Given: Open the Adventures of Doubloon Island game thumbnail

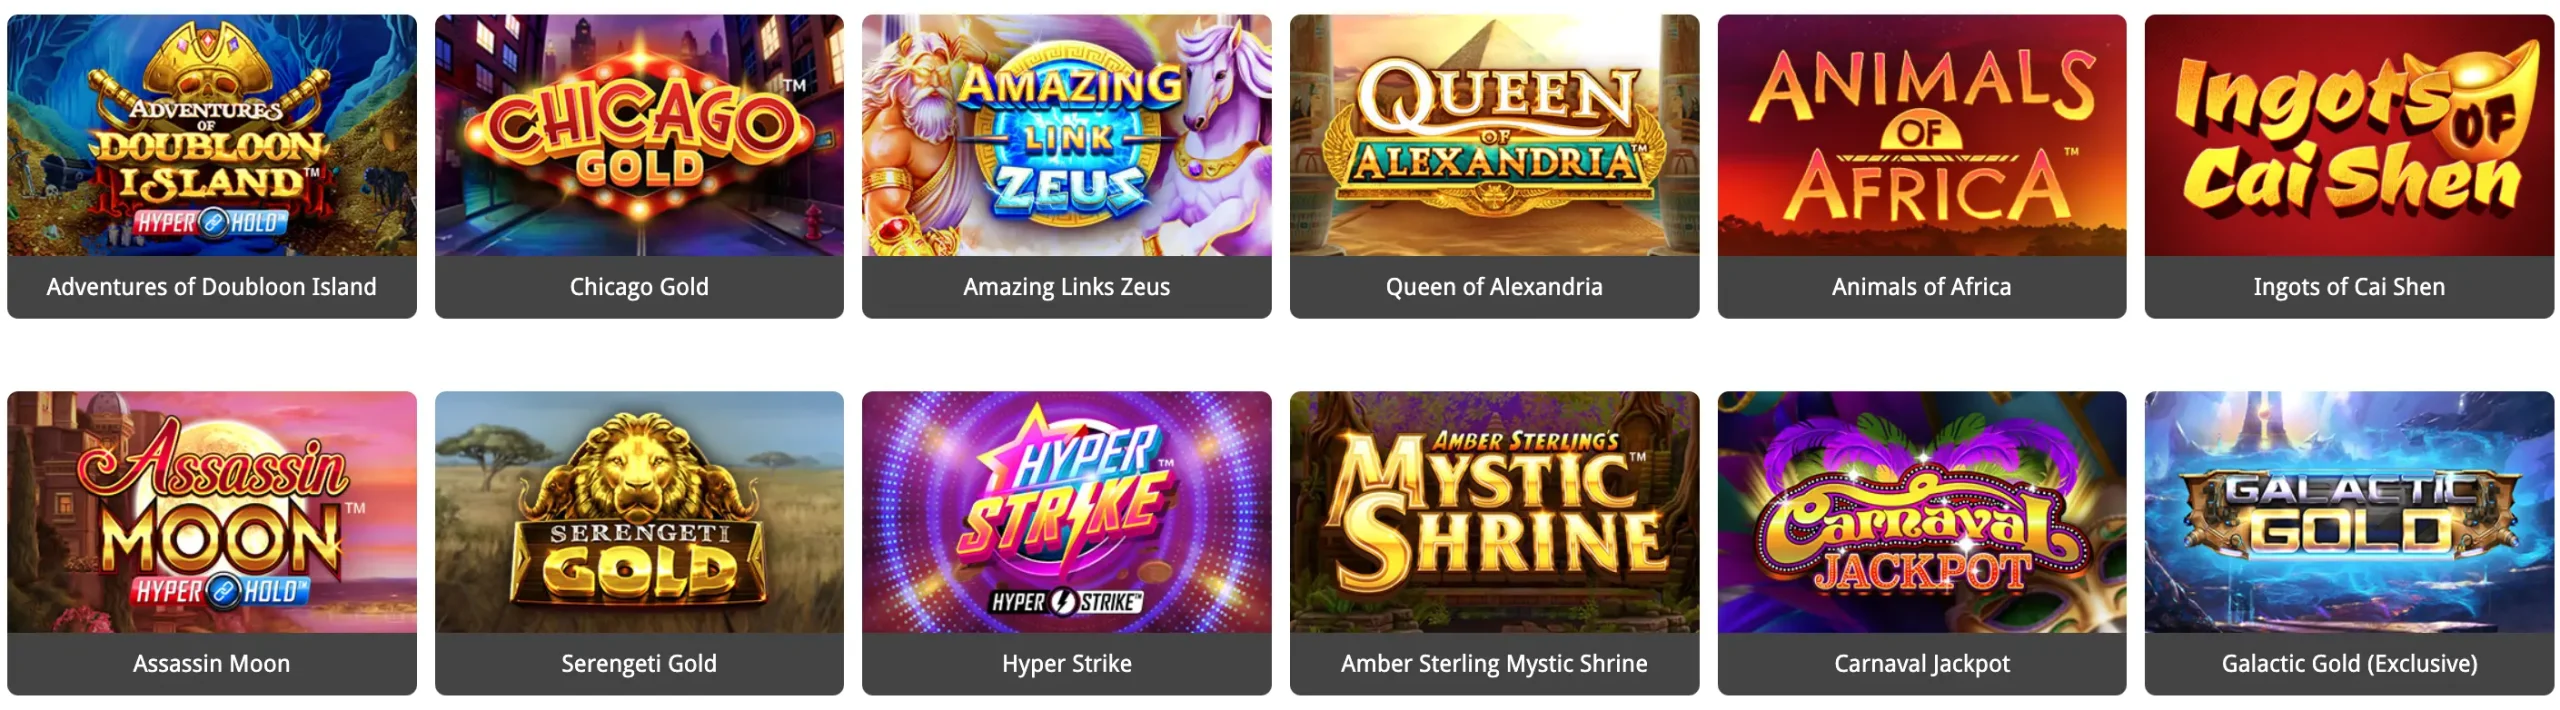Looking at the screenshot, I should [x=212, y=135].
